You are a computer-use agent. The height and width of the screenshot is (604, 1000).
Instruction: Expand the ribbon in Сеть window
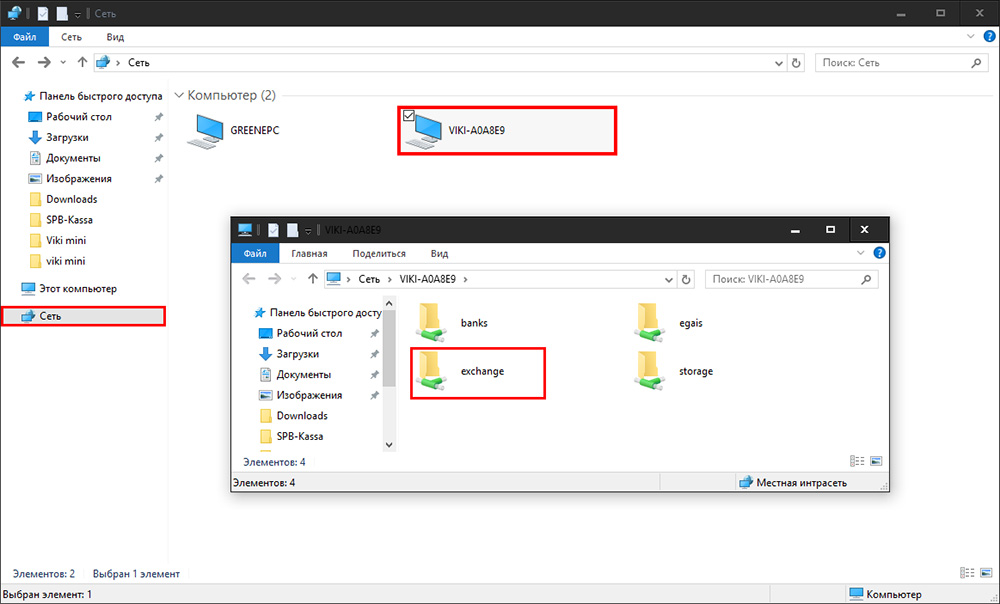[x=971, y=37]
